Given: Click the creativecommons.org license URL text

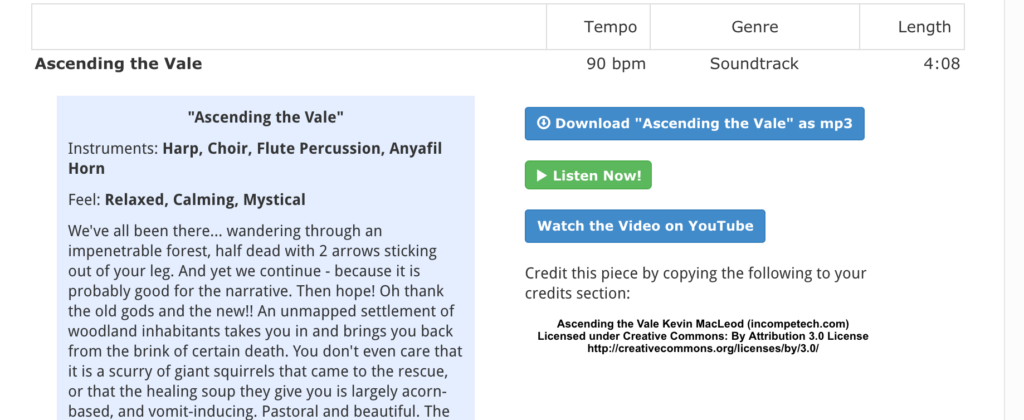Looking at the screenshot, I should click(x=703, y=349).
